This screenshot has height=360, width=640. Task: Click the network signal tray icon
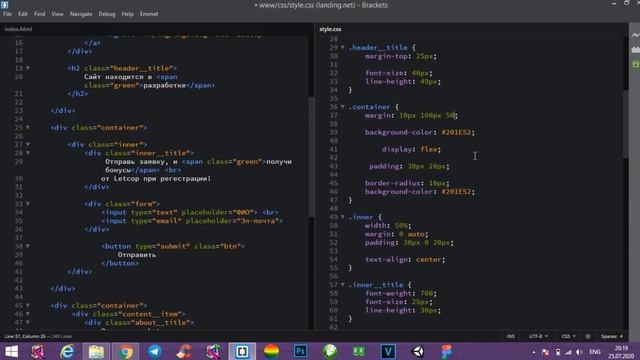coord(568,352)
